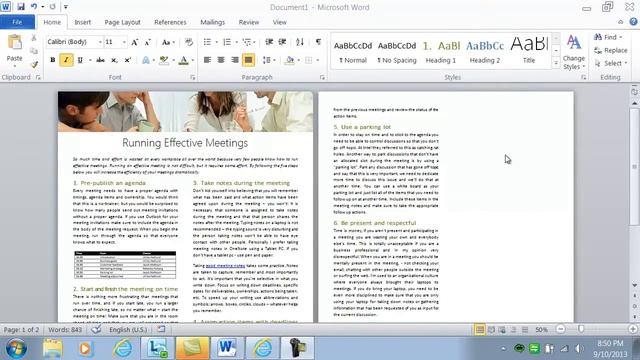The height and width of the screenshot is (360, 640).
Task: Click the Sort A-Z icon
Action: click(300, 42)
